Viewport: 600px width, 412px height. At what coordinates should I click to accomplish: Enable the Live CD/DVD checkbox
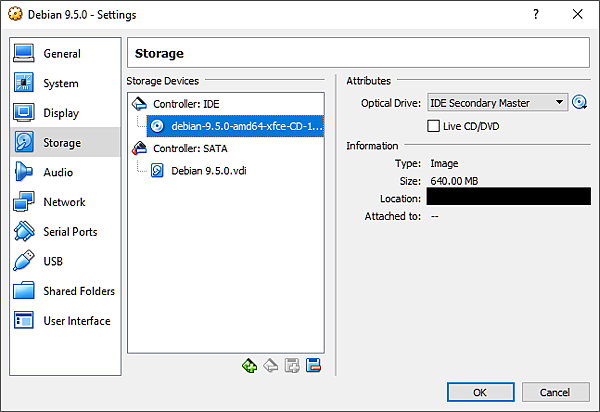tap(433, 126)
